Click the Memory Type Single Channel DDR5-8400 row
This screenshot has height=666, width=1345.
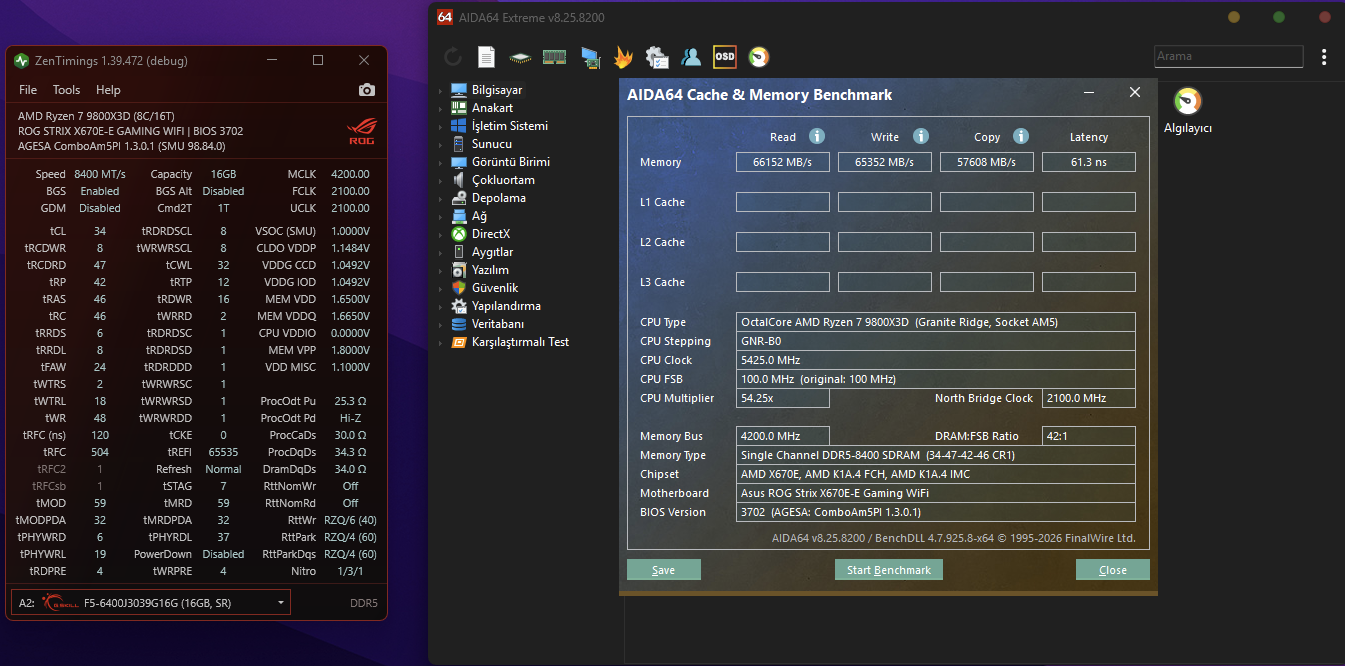(936, 455)
